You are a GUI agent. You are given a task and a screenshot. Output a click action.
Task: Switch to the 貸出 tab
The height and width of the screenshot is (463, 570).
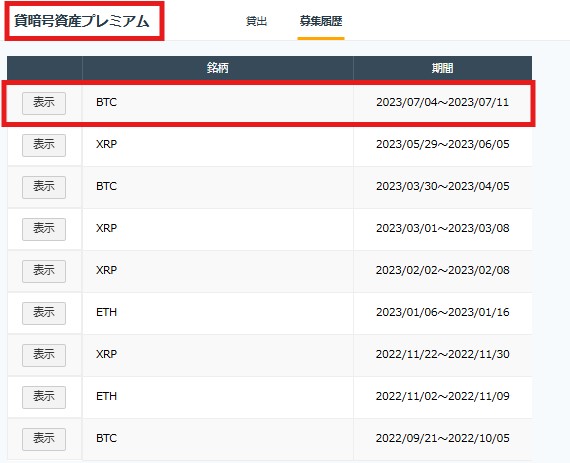coord(256,21)
